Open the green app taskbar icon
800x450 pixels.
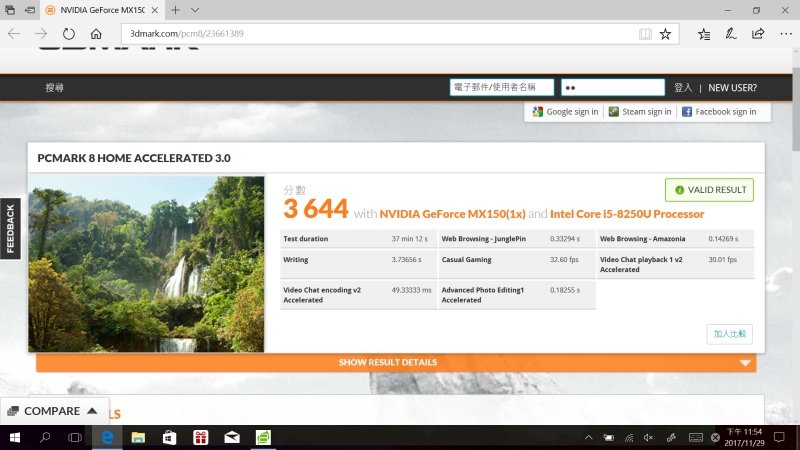click(263, 437)
